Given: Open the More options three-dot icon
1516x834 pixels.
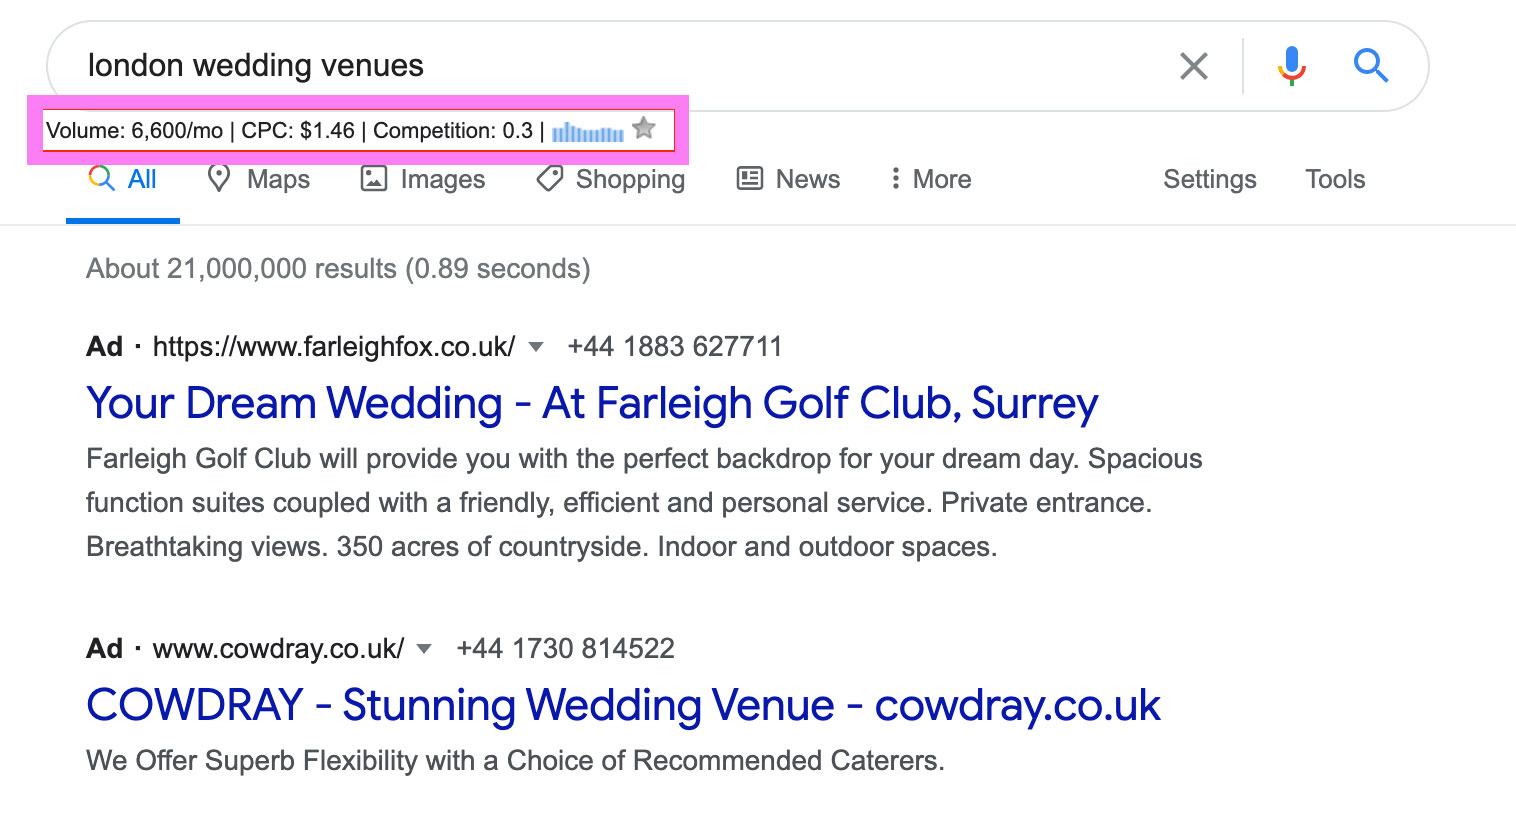Looking at the screenshot, I should tap(897, 178).
